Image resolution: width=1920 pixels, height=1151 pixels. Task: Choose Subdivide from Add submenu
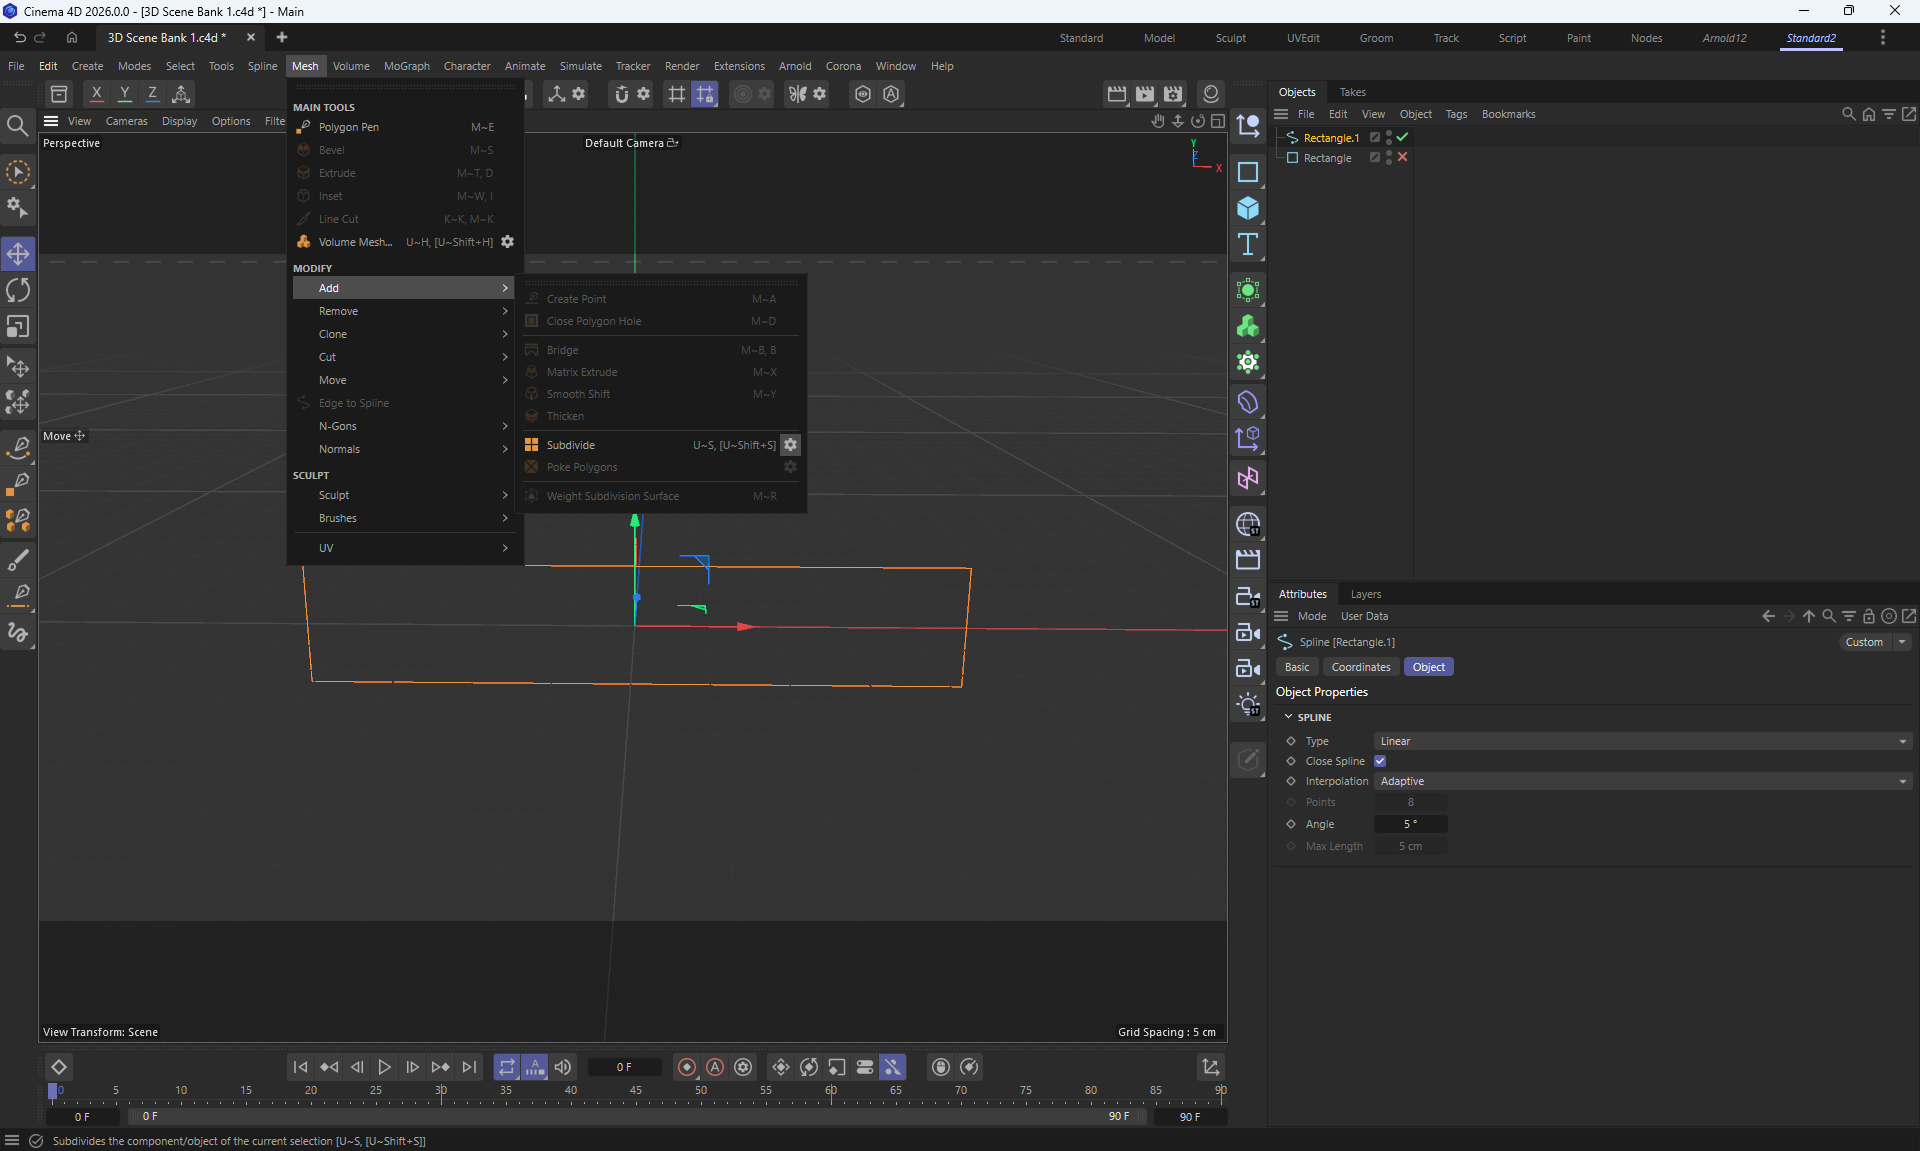click(x=571, y=445)
